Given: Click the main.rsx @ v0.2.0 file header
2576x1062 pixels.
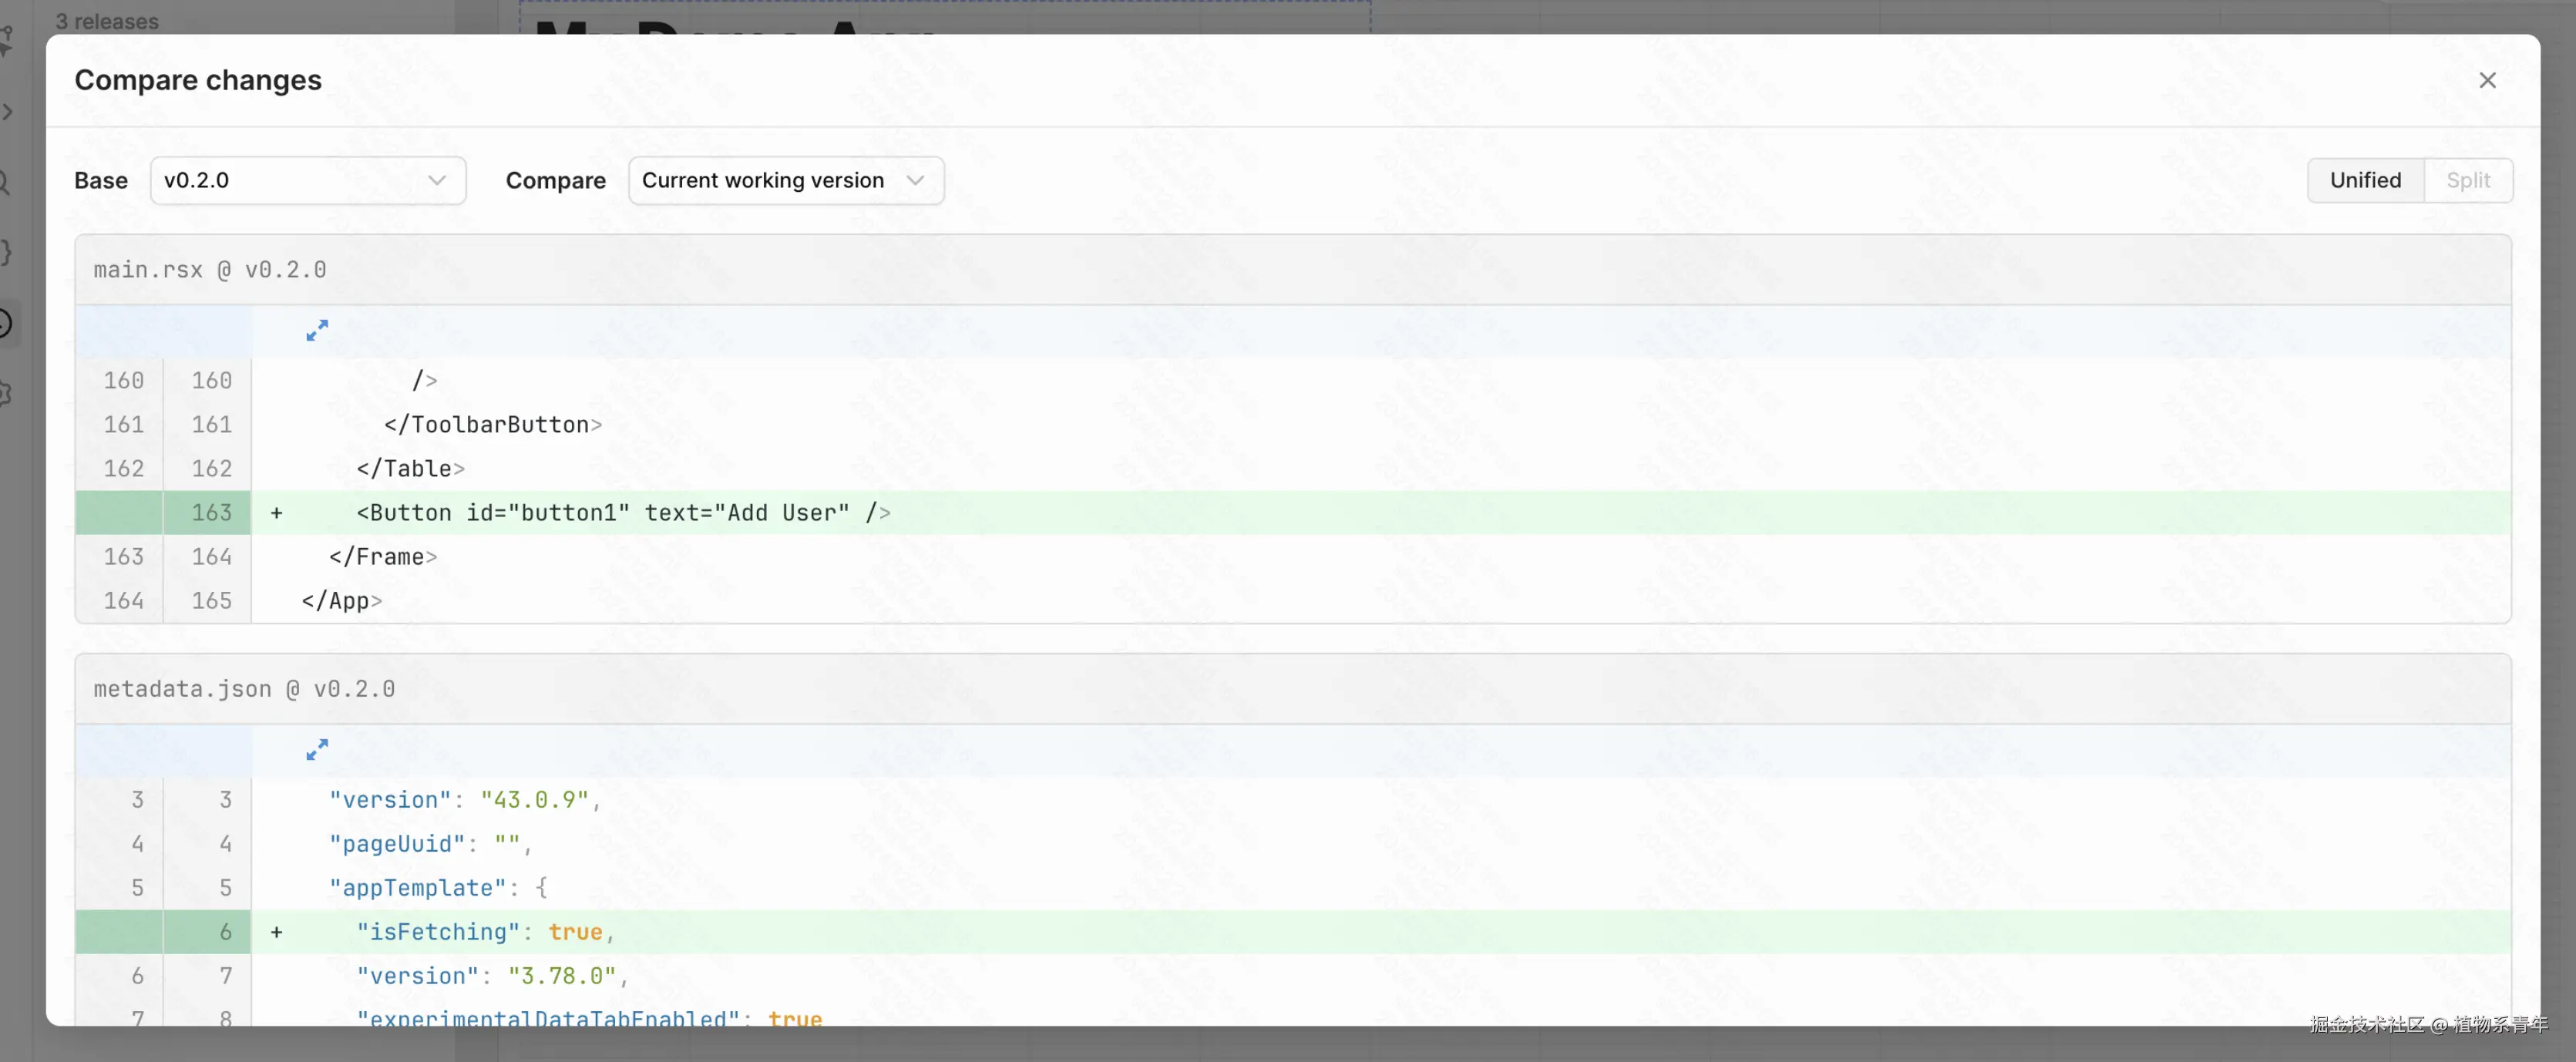Looking at the screenshot, I should click(210, 270).
